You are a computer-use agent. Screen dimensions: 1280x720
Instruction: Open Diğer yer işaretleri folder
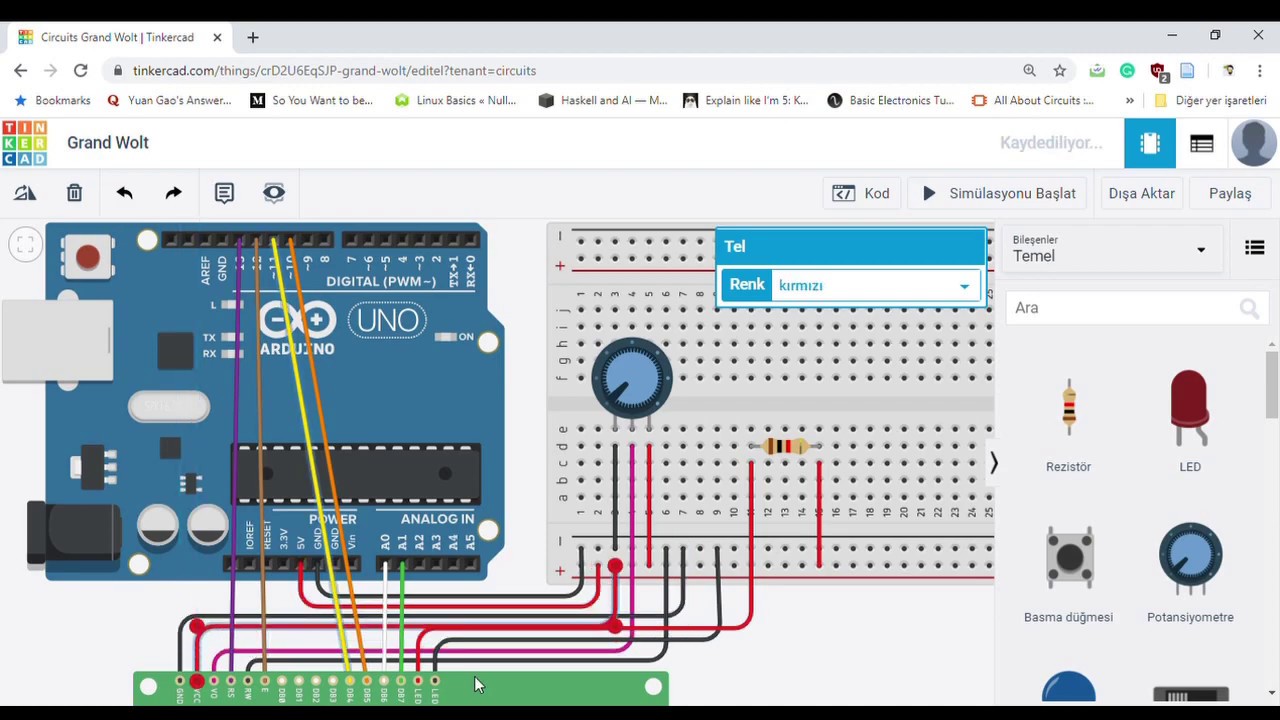point(1210,100)
